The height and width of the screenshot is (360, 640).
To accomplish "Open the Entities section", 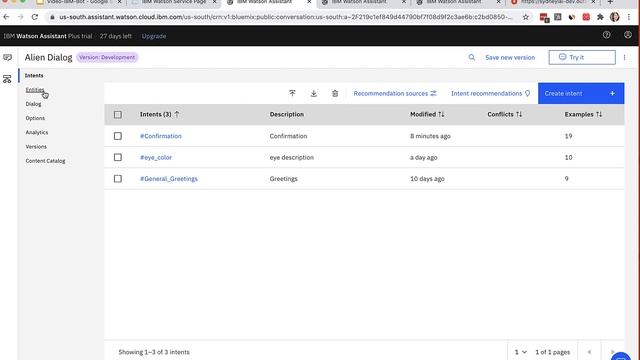I will pos(35,90).
